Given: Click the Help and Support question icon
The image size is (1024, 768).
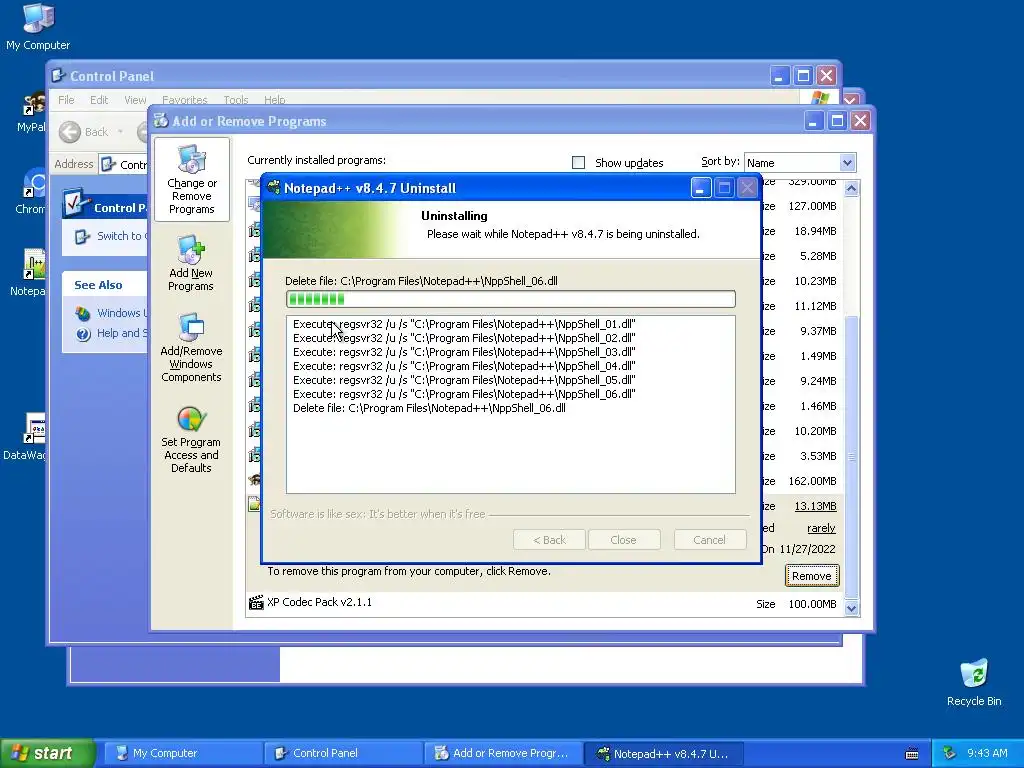Looking at the screenshot, I should click(83, 334).
